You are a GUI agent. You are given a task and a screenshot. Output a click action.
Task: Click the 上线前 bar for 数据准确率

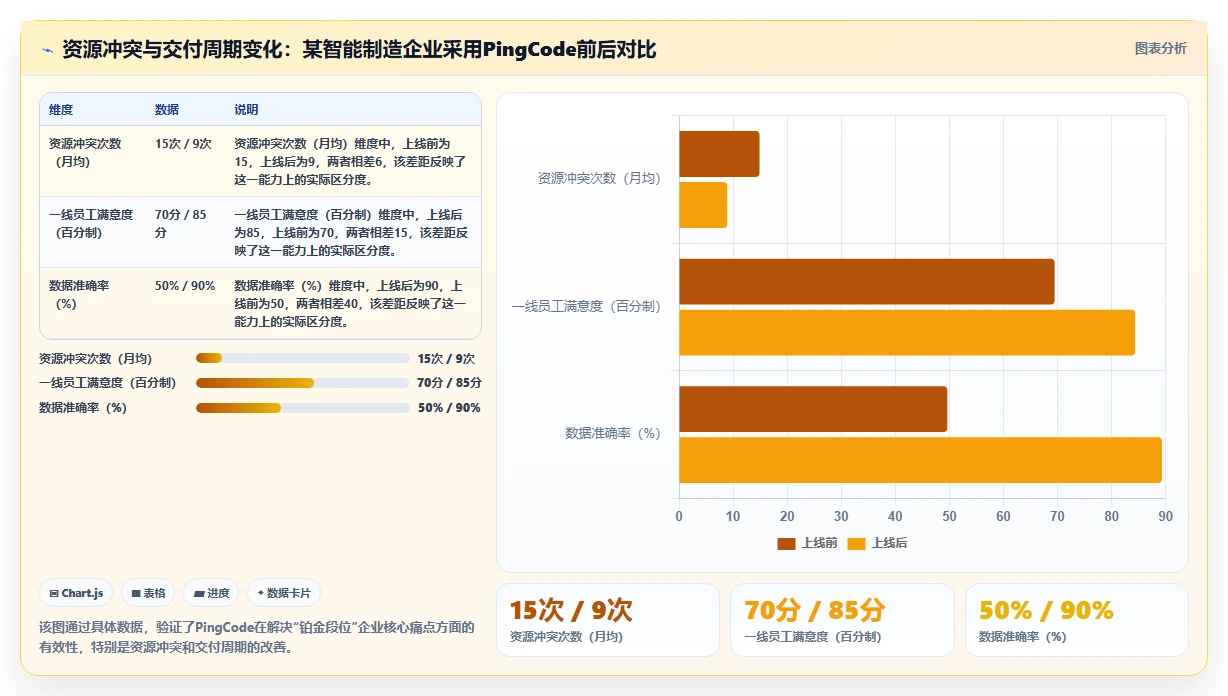coord(813,409)
